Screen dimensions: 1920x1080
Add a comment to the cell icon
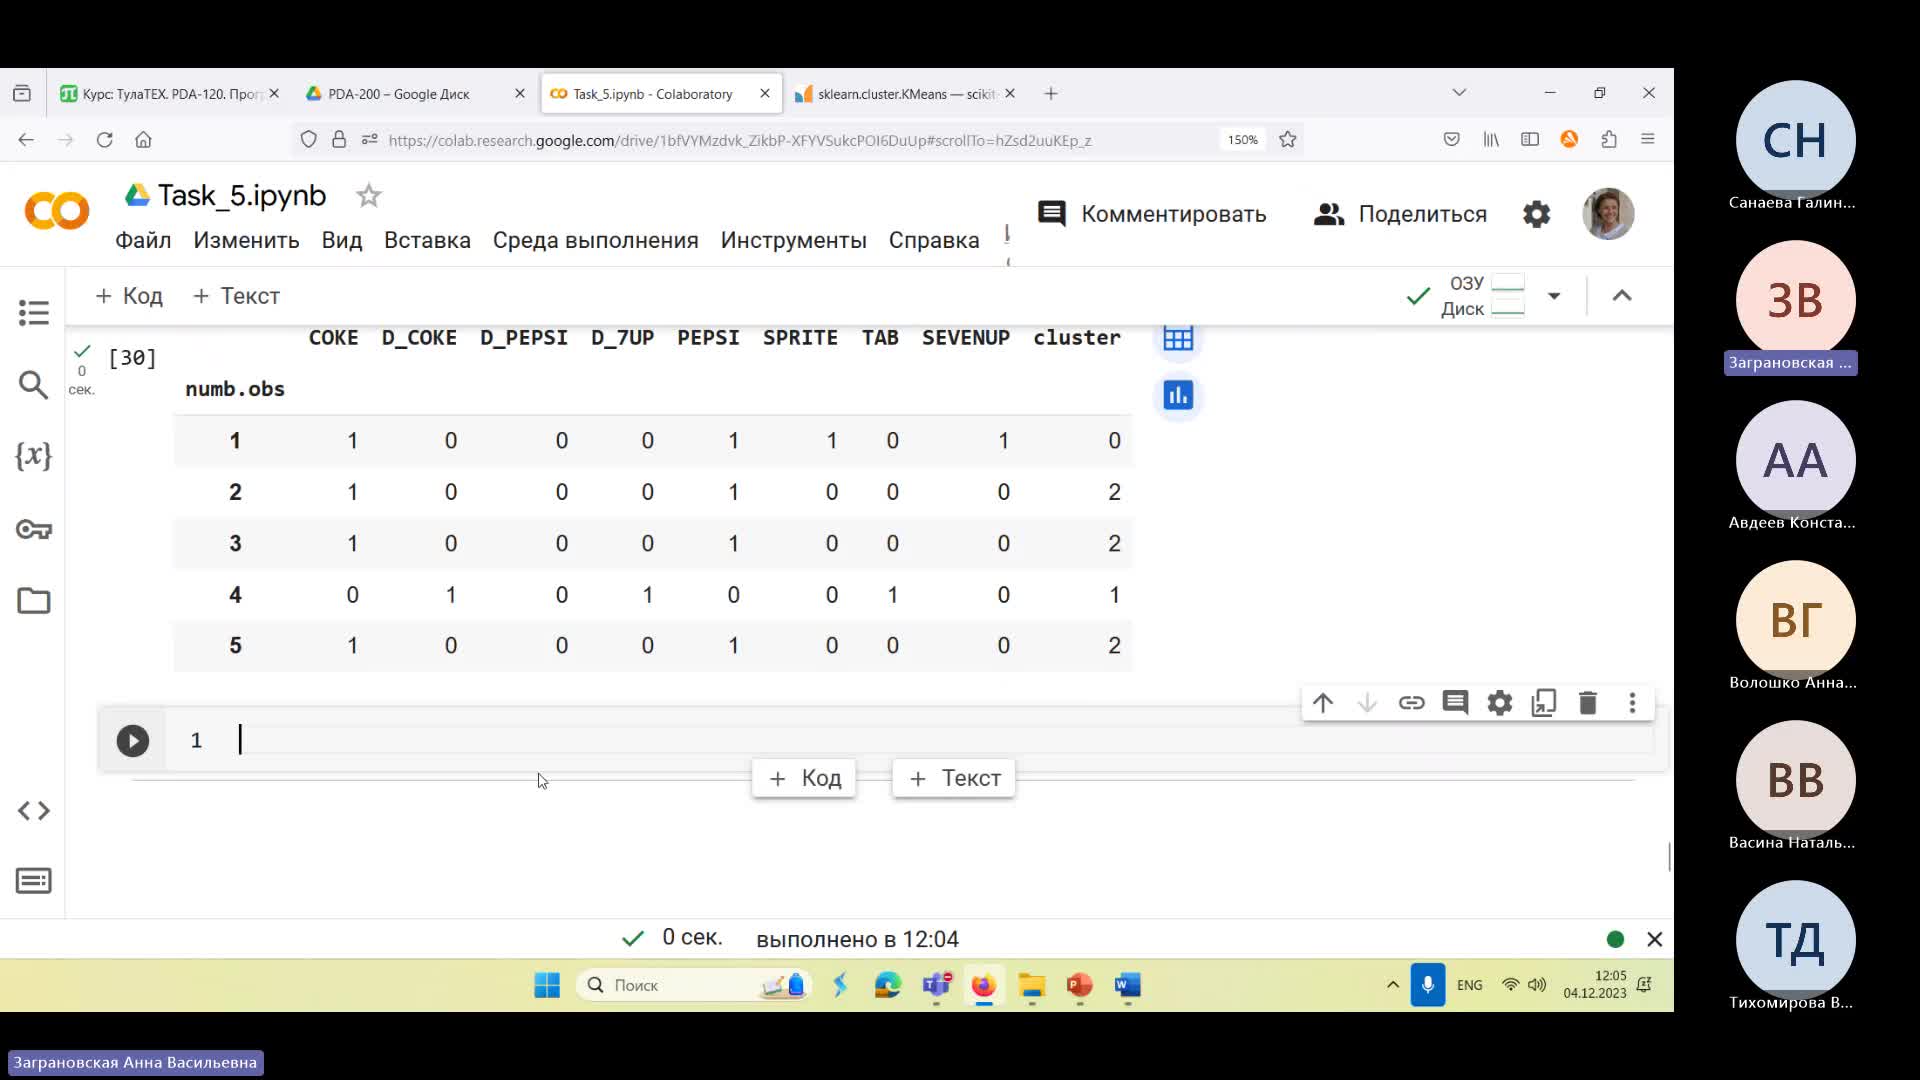tap(1455, 703)
